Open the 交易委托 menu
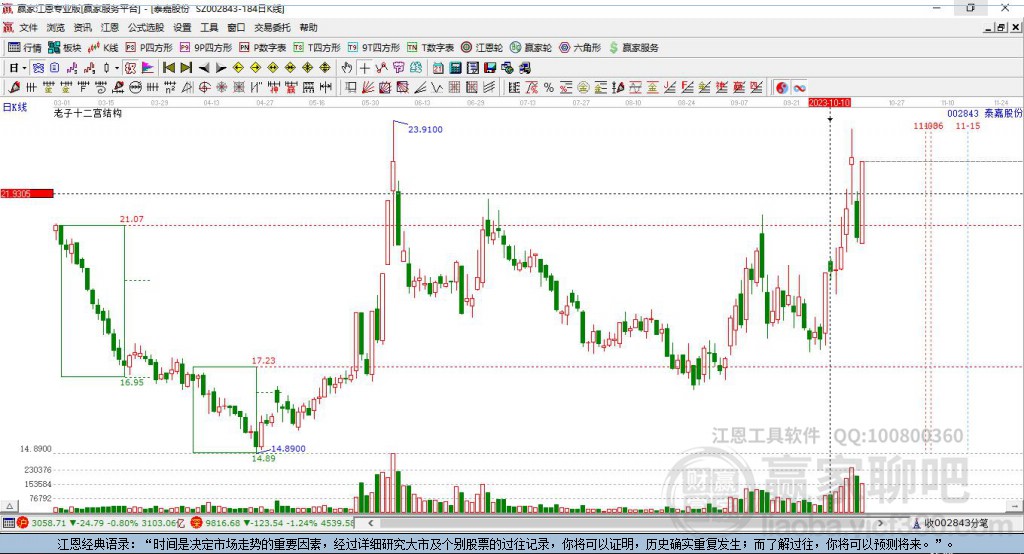The height and width of the screenshot is (554, 1024). tap(272, 27)
